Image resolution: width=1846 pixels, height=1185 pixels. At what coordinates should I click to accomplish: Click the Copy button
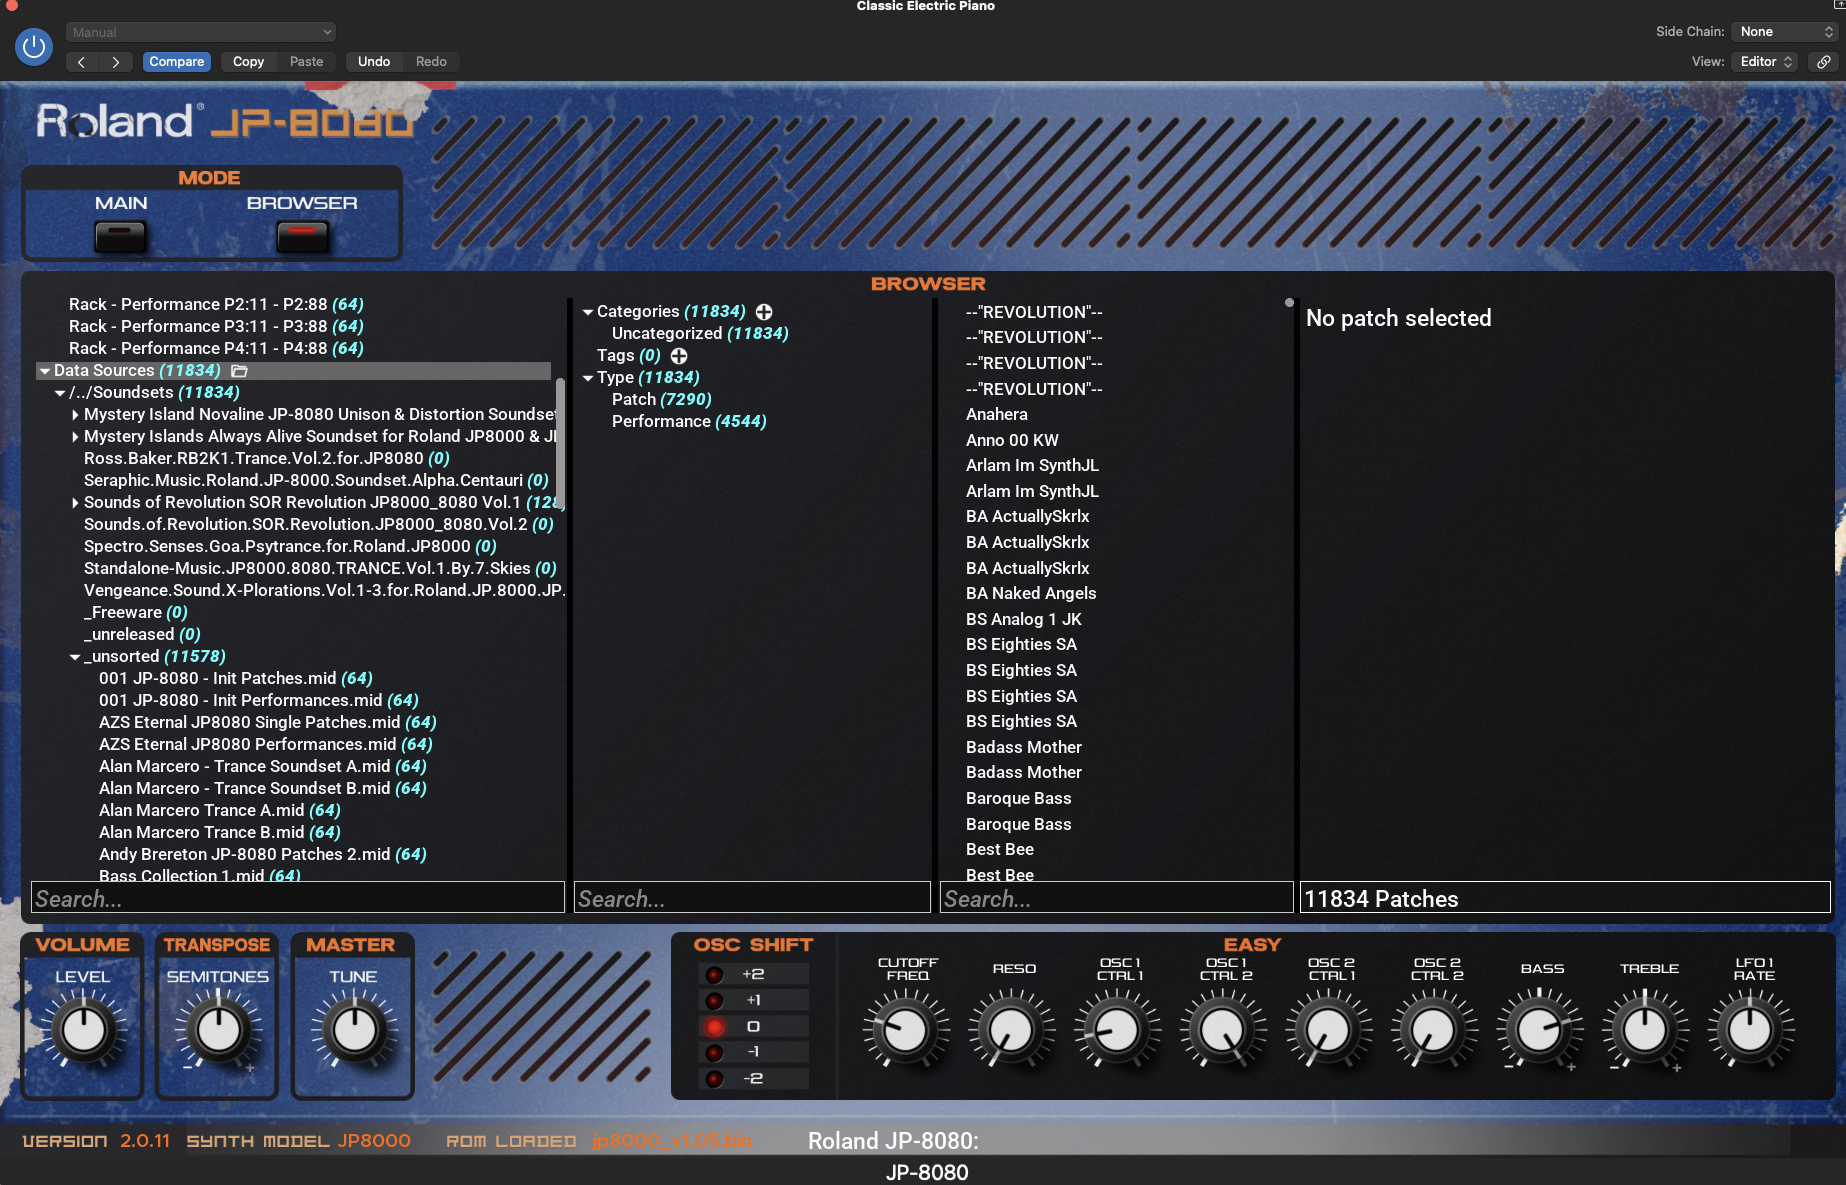(248, 62)
